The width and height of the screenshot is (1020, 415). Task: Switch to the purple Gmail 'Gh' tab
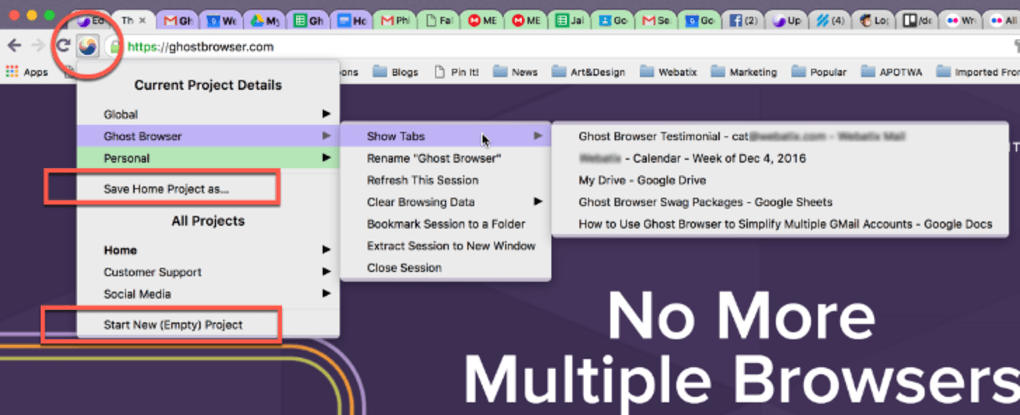tap(178, 21)
